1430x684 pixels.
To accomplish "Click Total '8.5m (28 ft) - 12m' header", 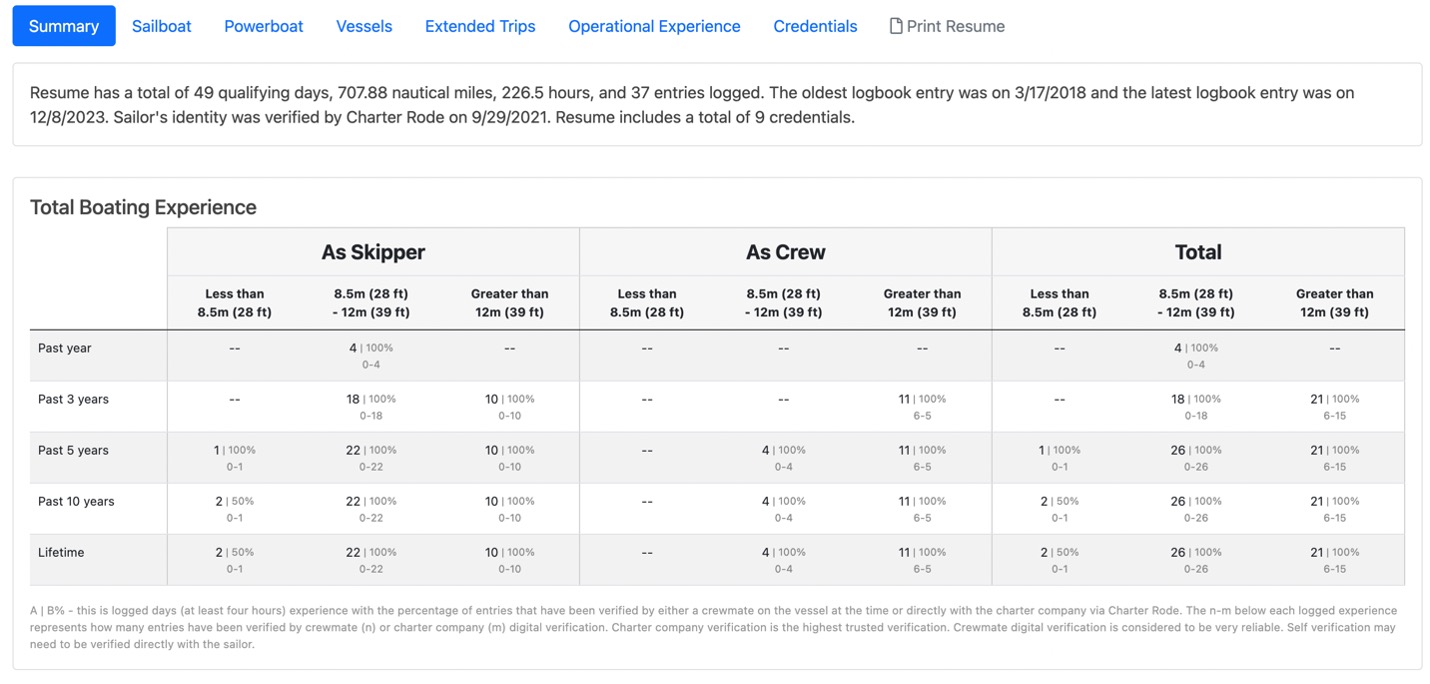I will coord(1196,303).
